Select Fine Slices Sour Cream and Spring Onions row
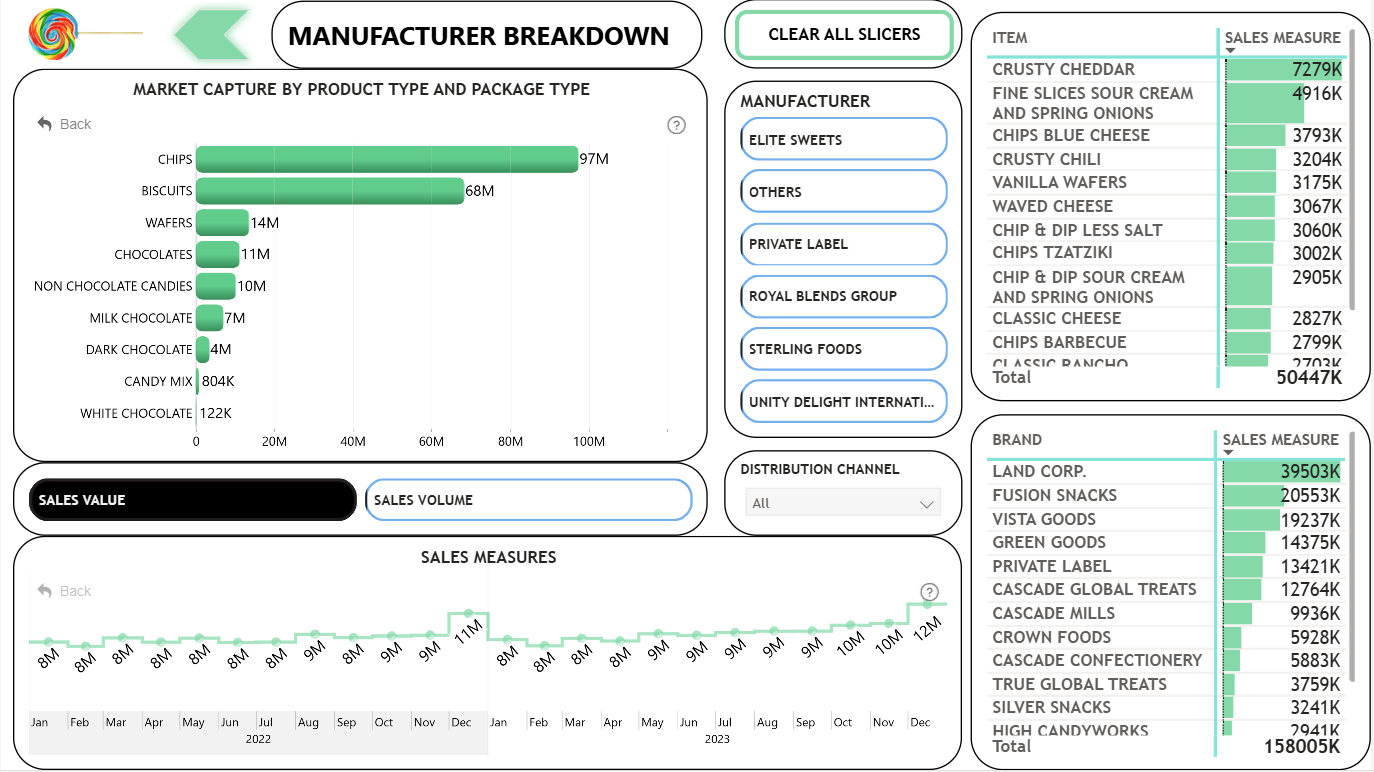 [1167, 103]
